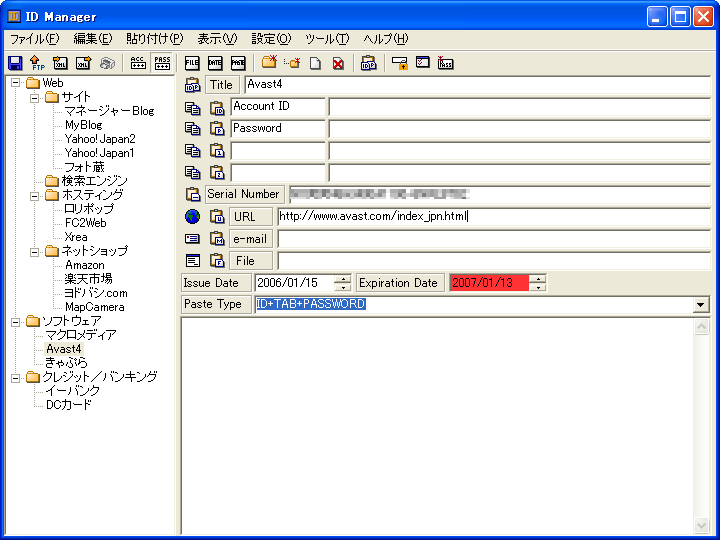Image resolution: width=720 pixels, height=540 pixels.
Task: Open the Paste Type dropdown arrow
Action: point(700,305)
